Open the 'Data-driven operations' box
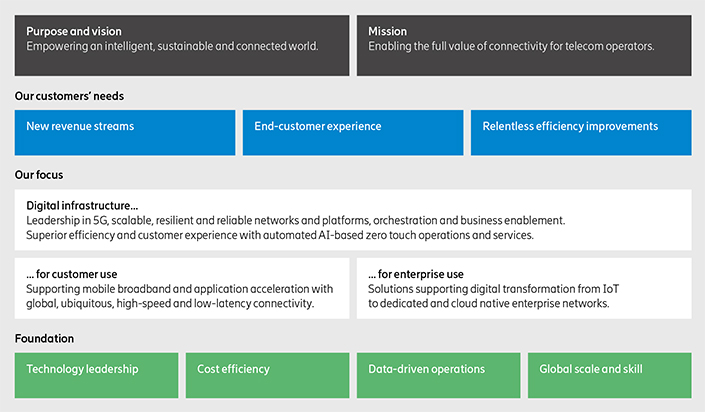705x412 pixels. [x=438, y=376]
